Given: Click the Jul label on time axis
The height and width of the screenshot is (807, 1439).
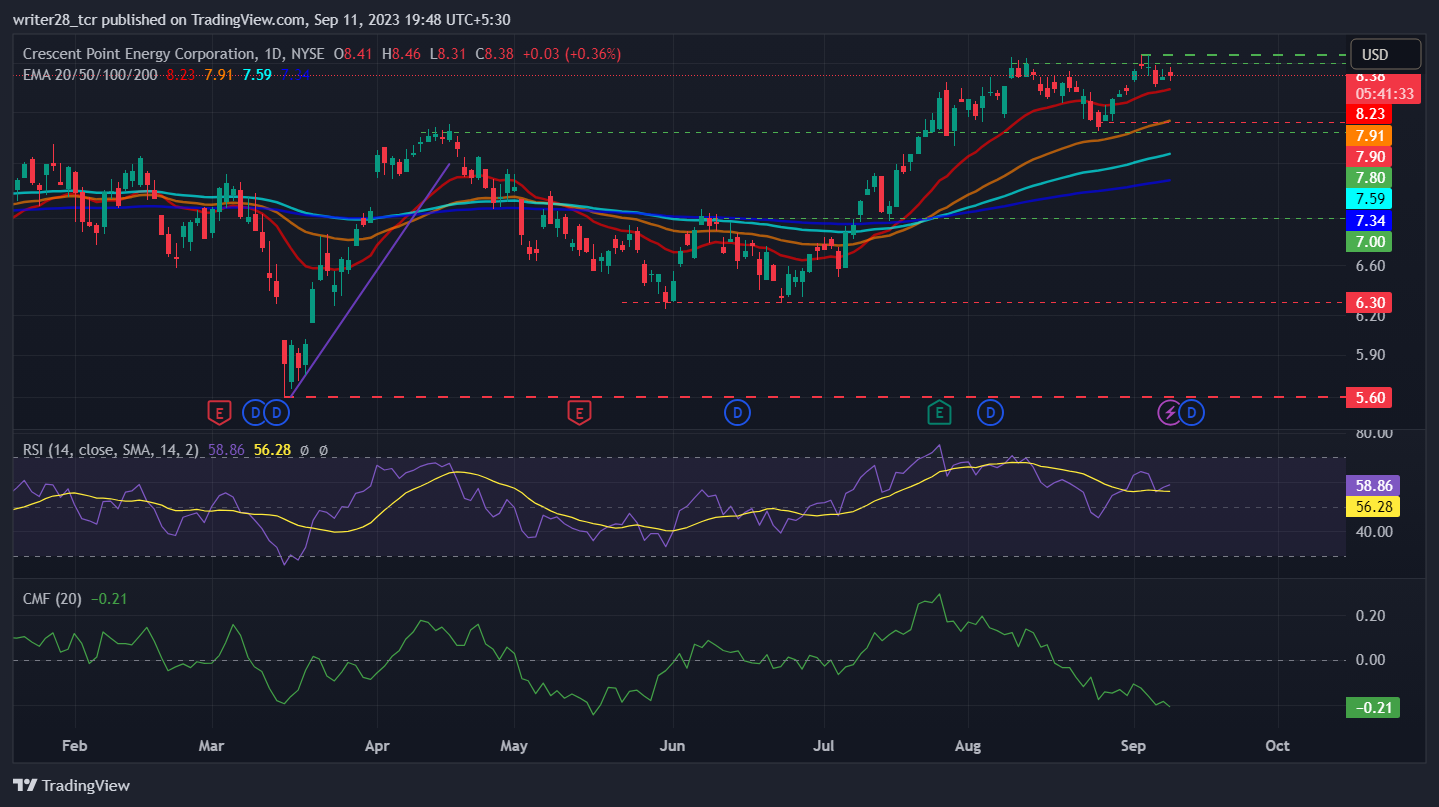Looking at the screenshot, I should pyautogui.click(x=825, y=746).
